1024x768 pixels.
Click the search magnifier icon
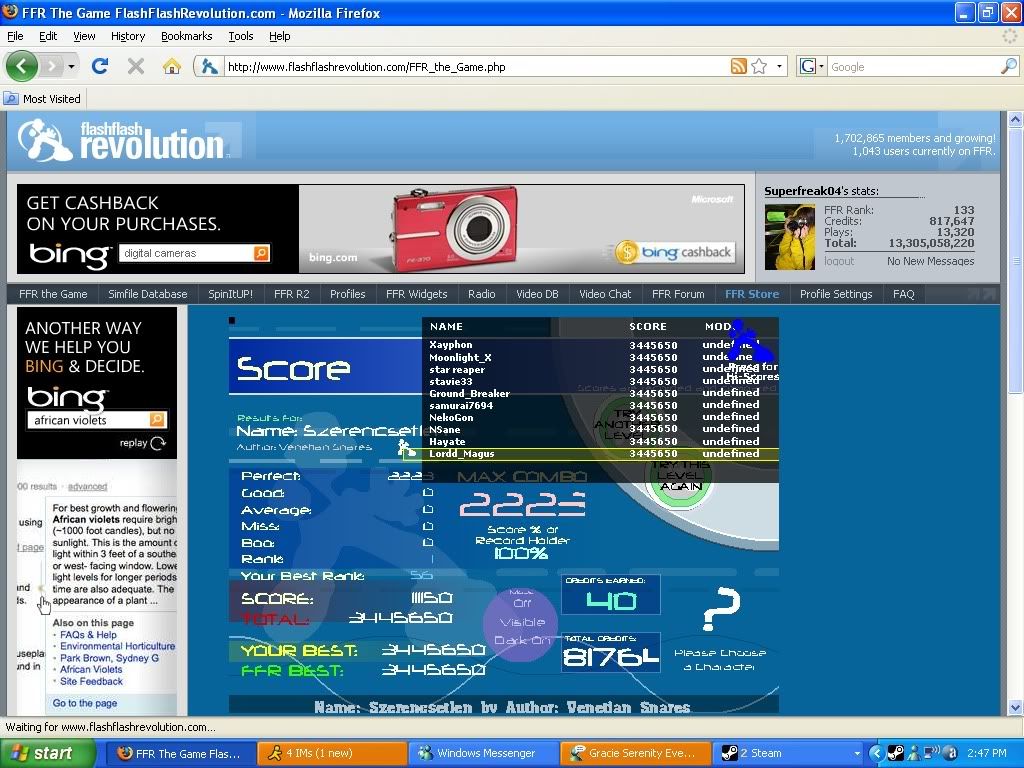click(1008, 67)
